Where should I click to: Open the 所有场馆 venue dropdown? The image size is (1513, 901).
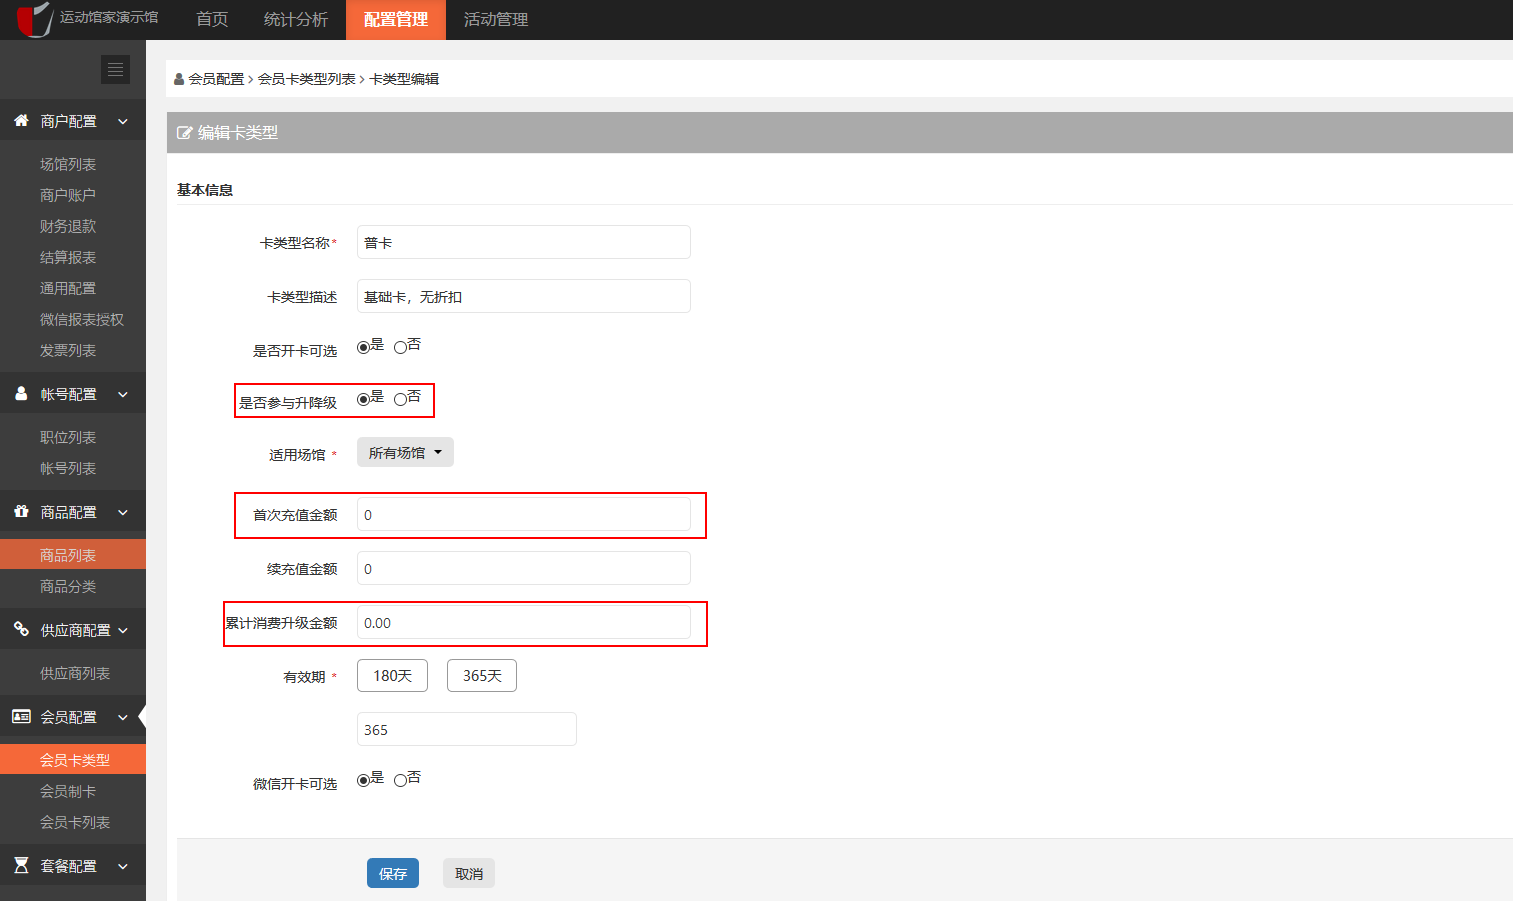[x=405, y=452]
